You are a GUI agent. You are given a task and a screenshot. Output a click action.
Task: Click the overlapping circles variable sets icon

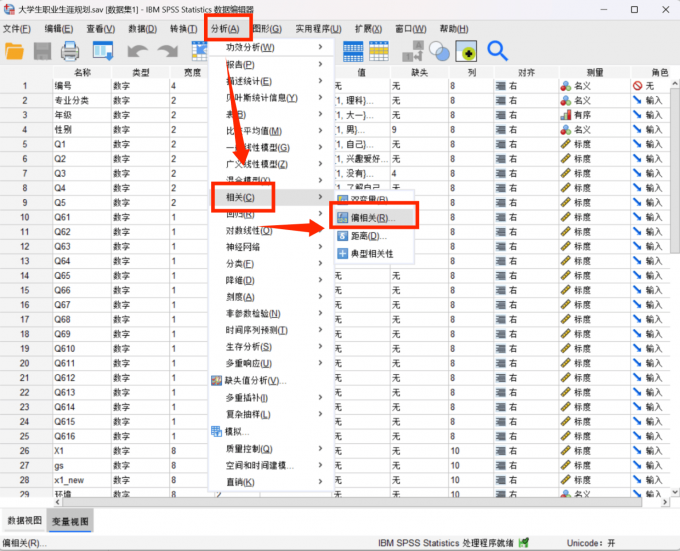[x=439, y=51]
